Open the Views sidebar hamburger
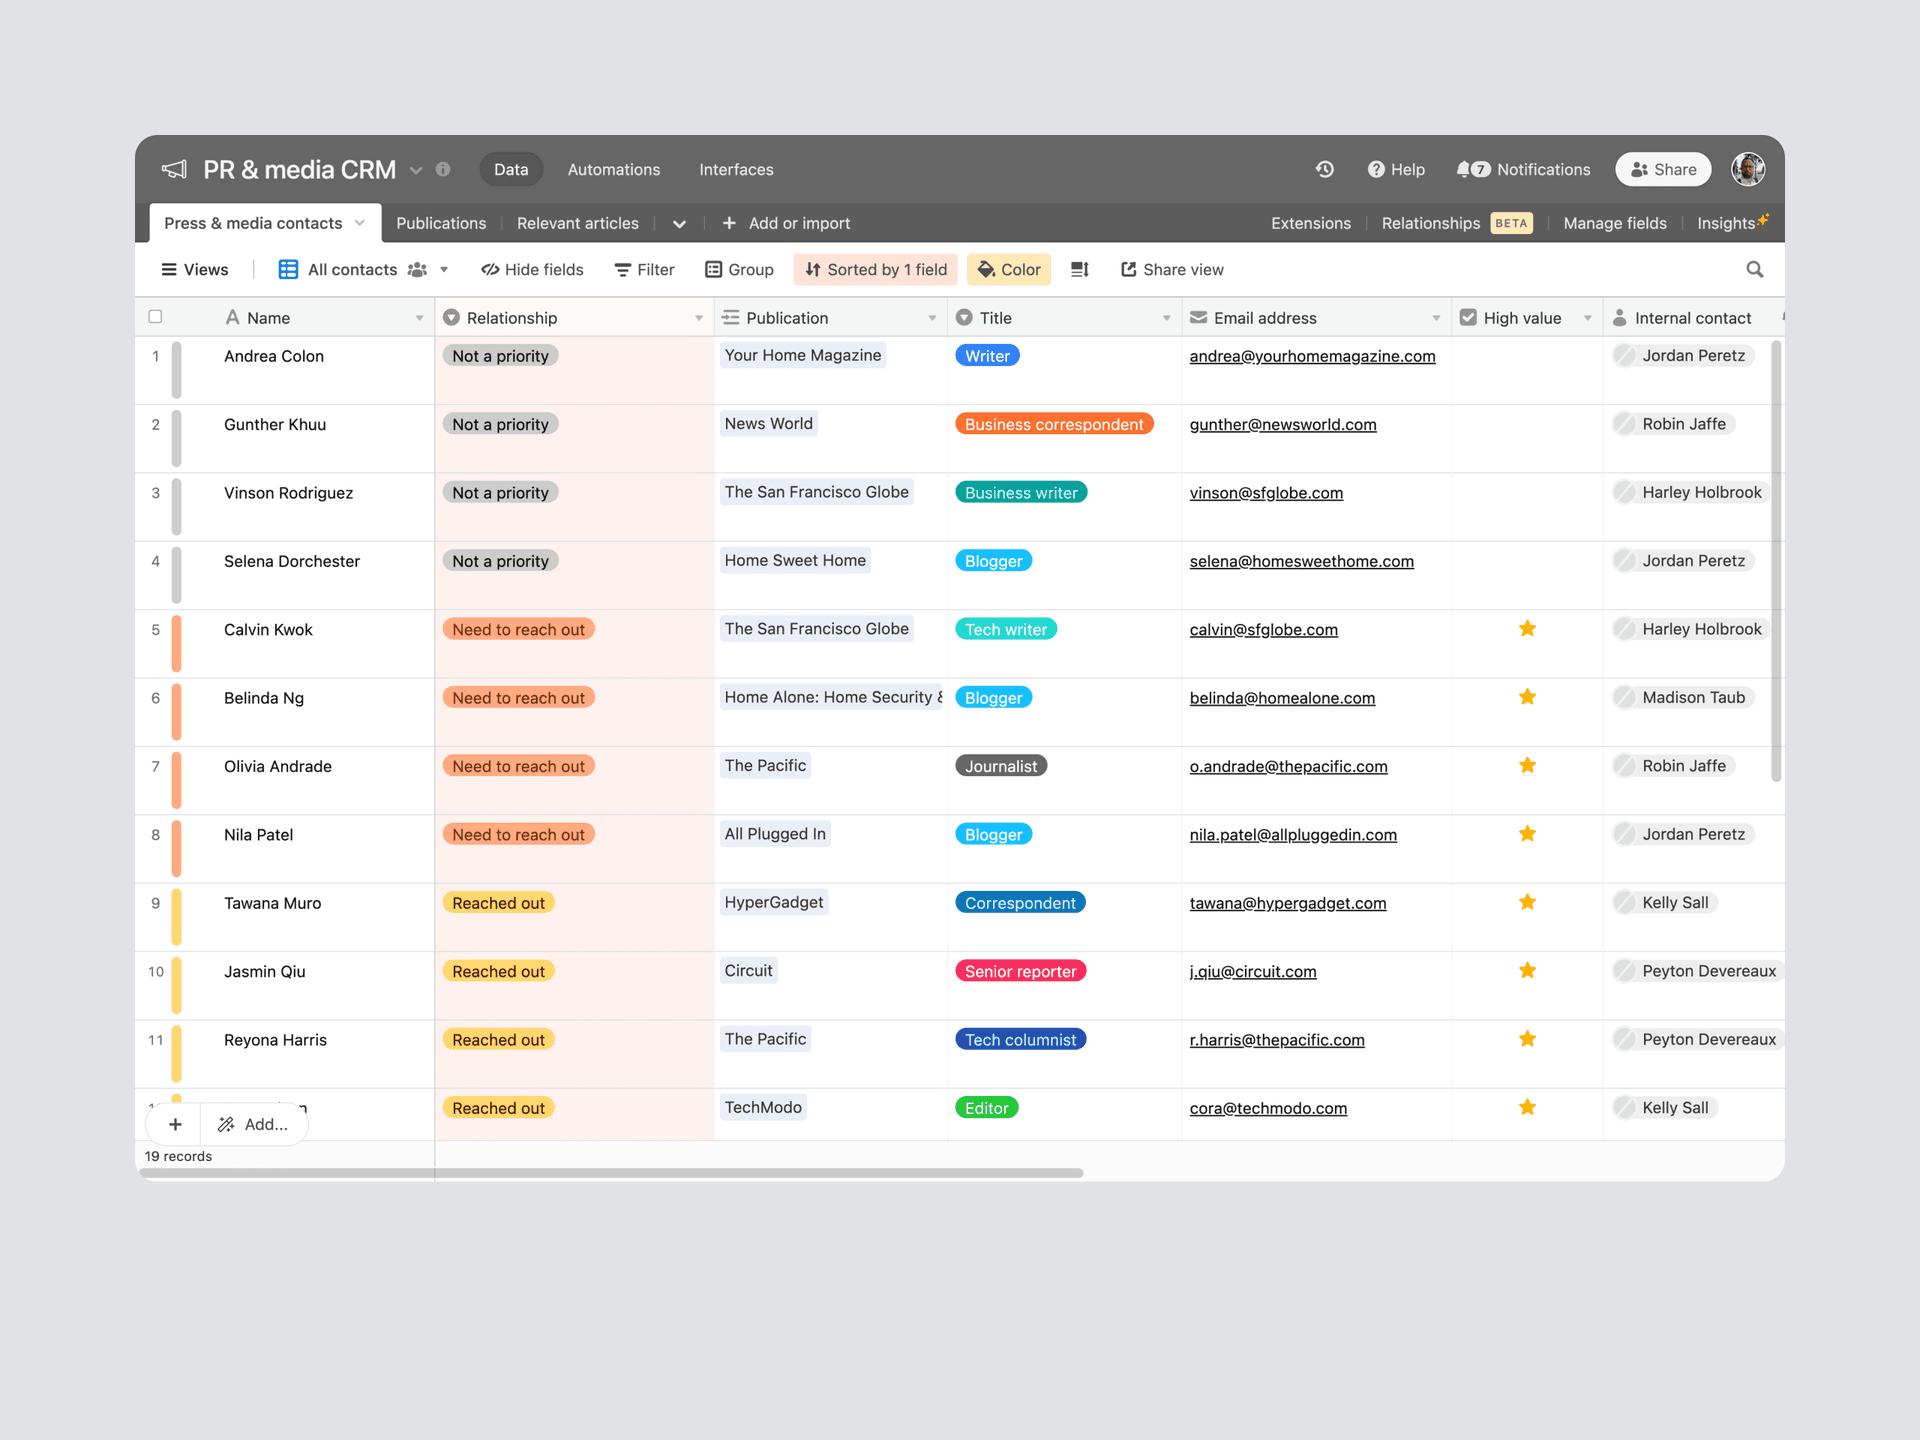The image size is (1920, 1440). click(195, 269)
